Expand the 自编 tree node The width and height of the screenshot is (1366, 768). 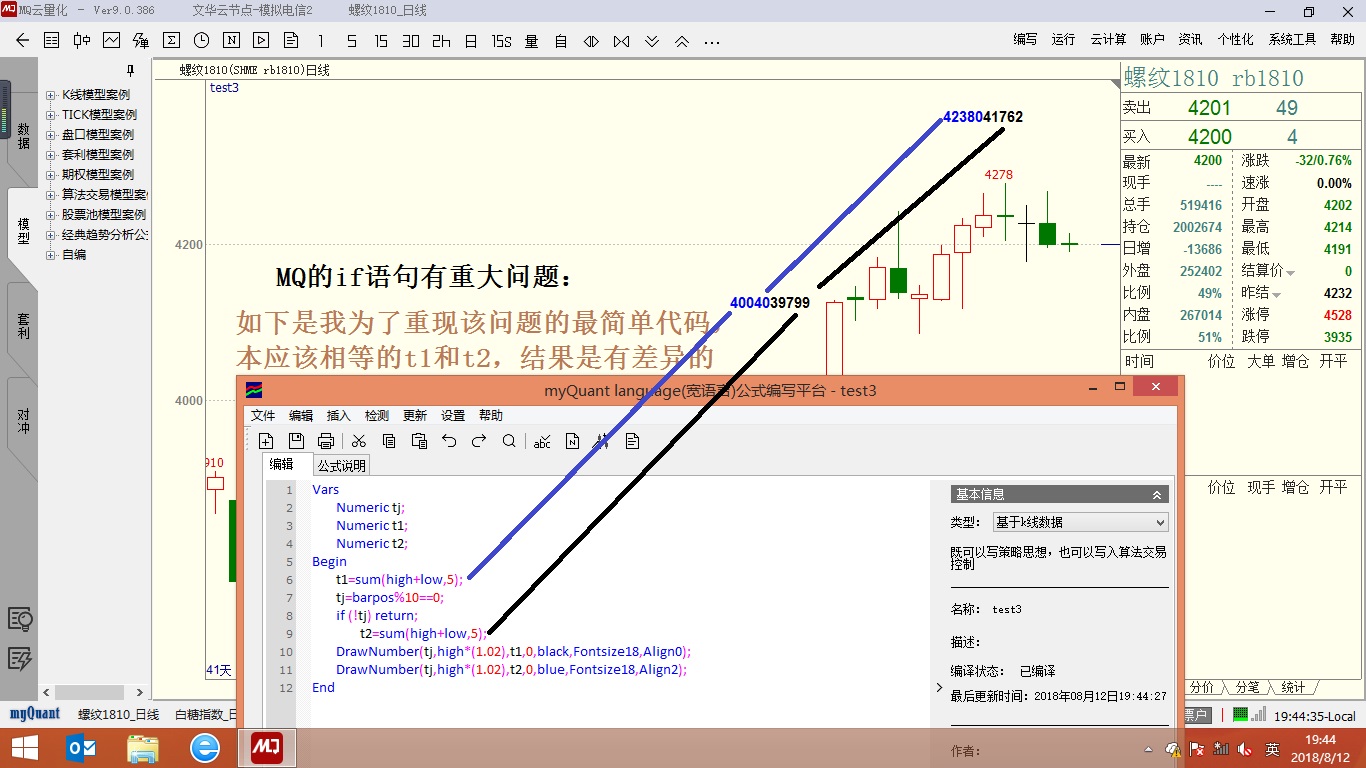[x=51, y=255]
